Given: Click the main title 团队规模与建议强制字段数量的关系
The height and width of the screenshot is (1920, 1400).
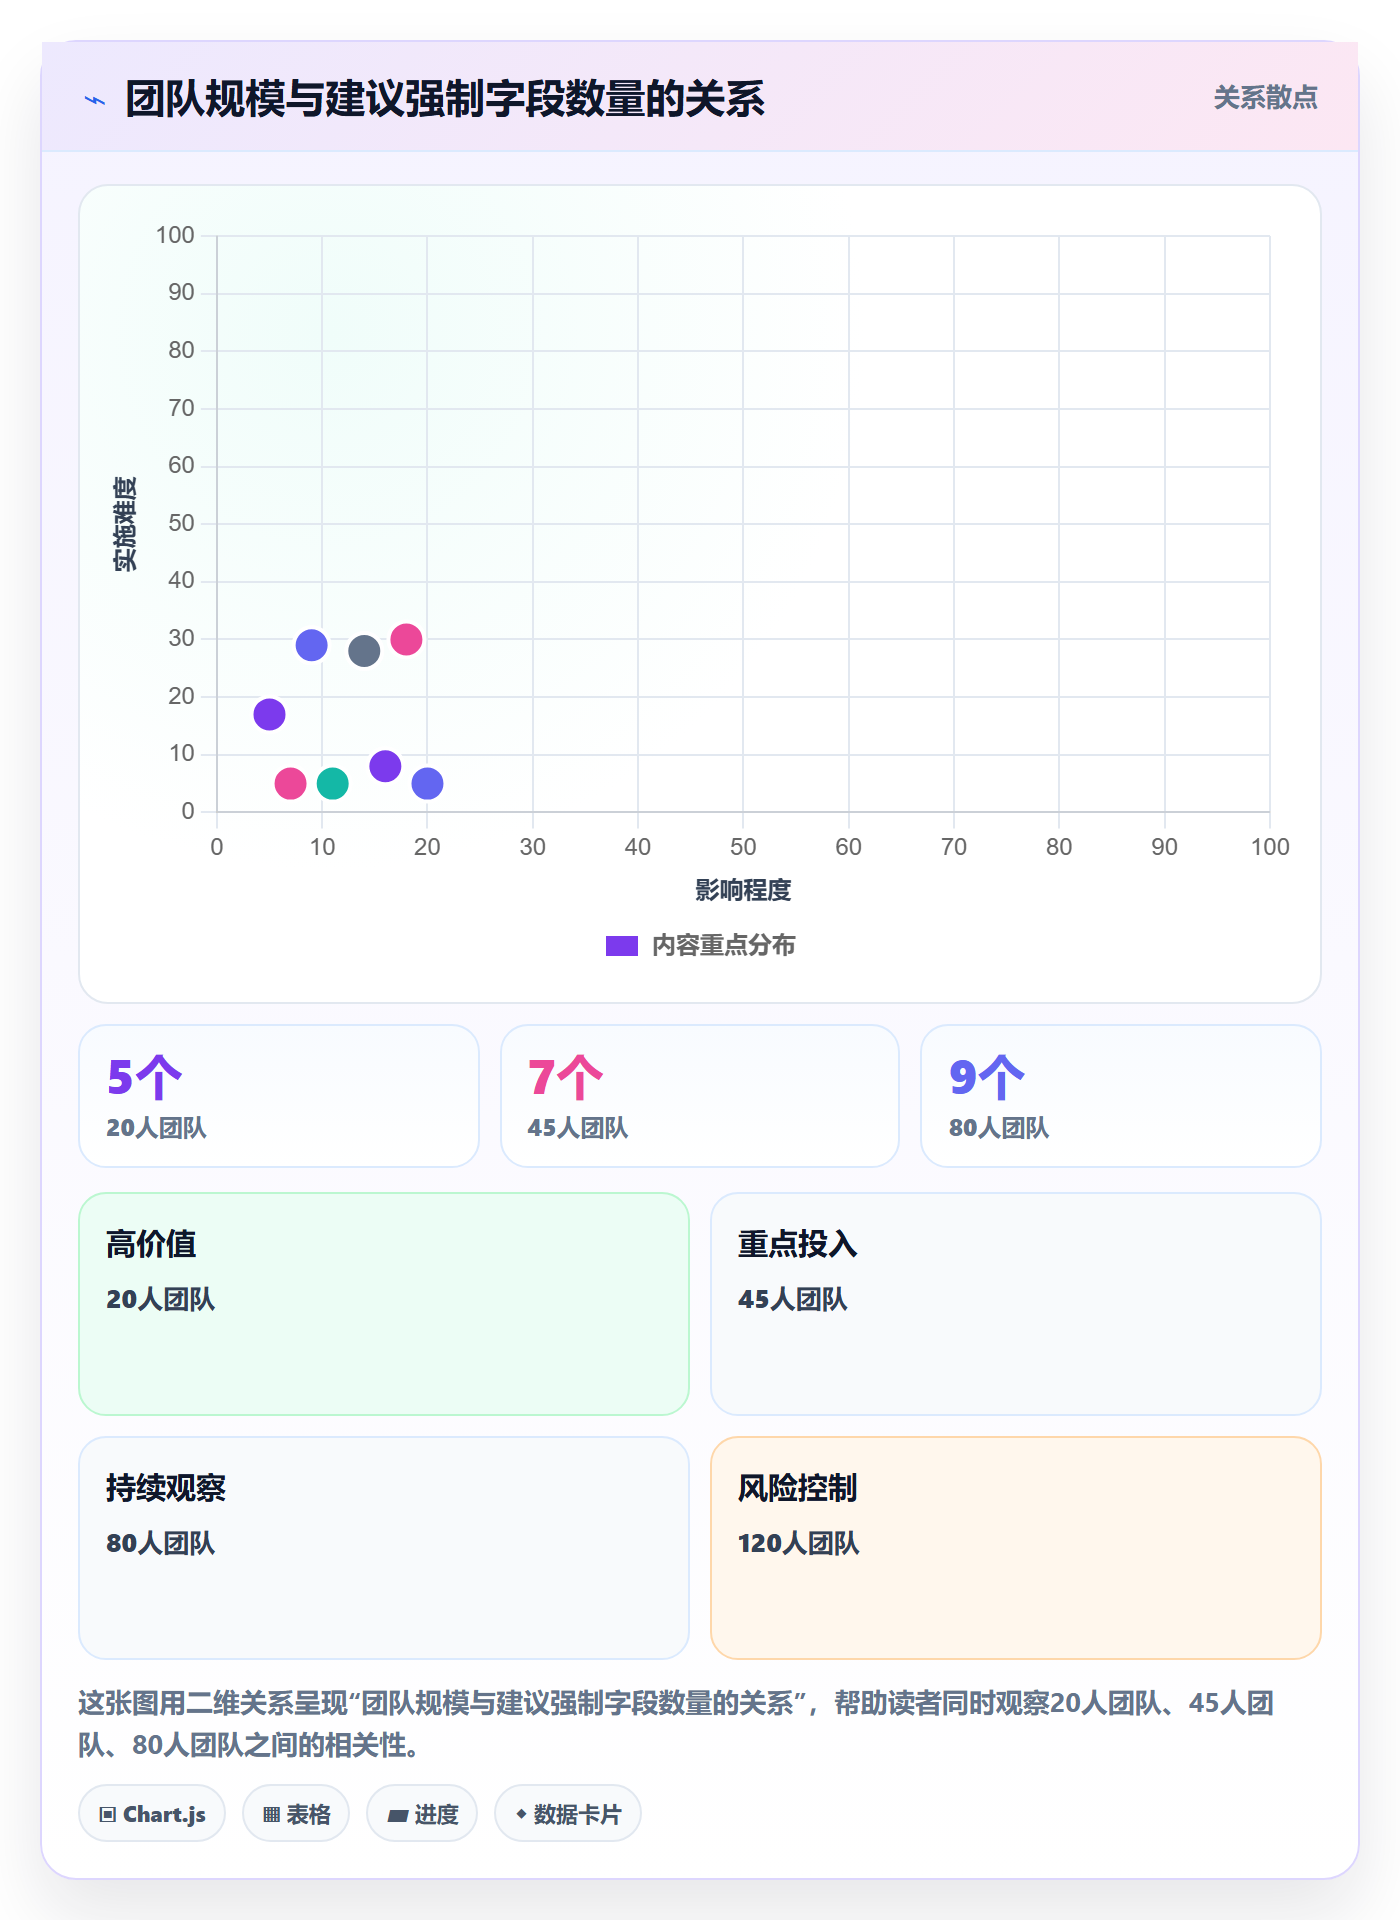Looking at the screenshot, I should click(445, 99).
